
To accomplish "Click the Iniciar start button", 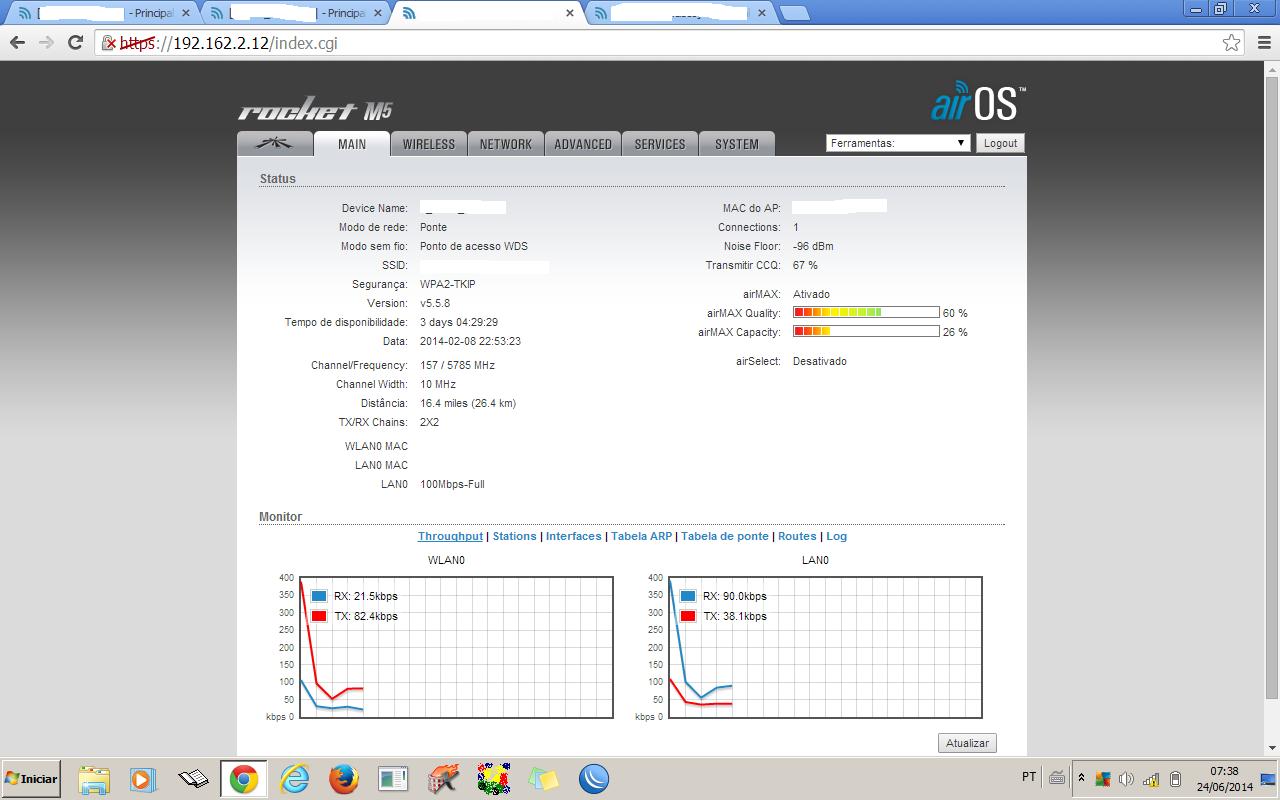I will click(x=31, y=778).
